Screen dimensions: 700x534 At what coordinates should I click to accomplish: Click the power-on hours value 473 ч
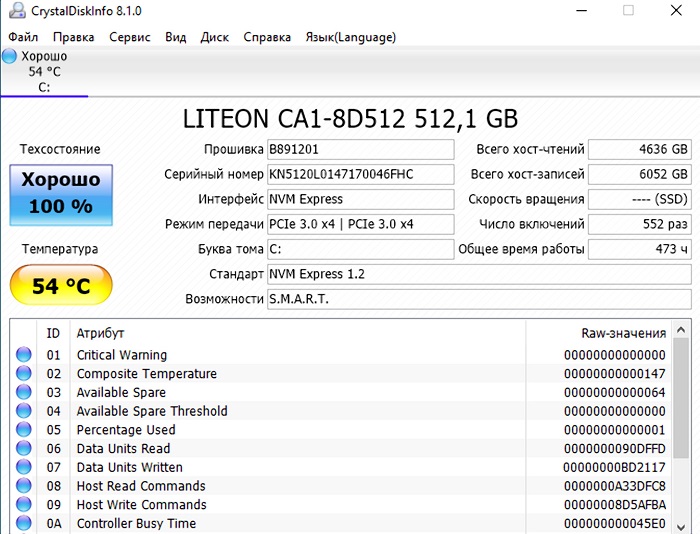(640, 249)
